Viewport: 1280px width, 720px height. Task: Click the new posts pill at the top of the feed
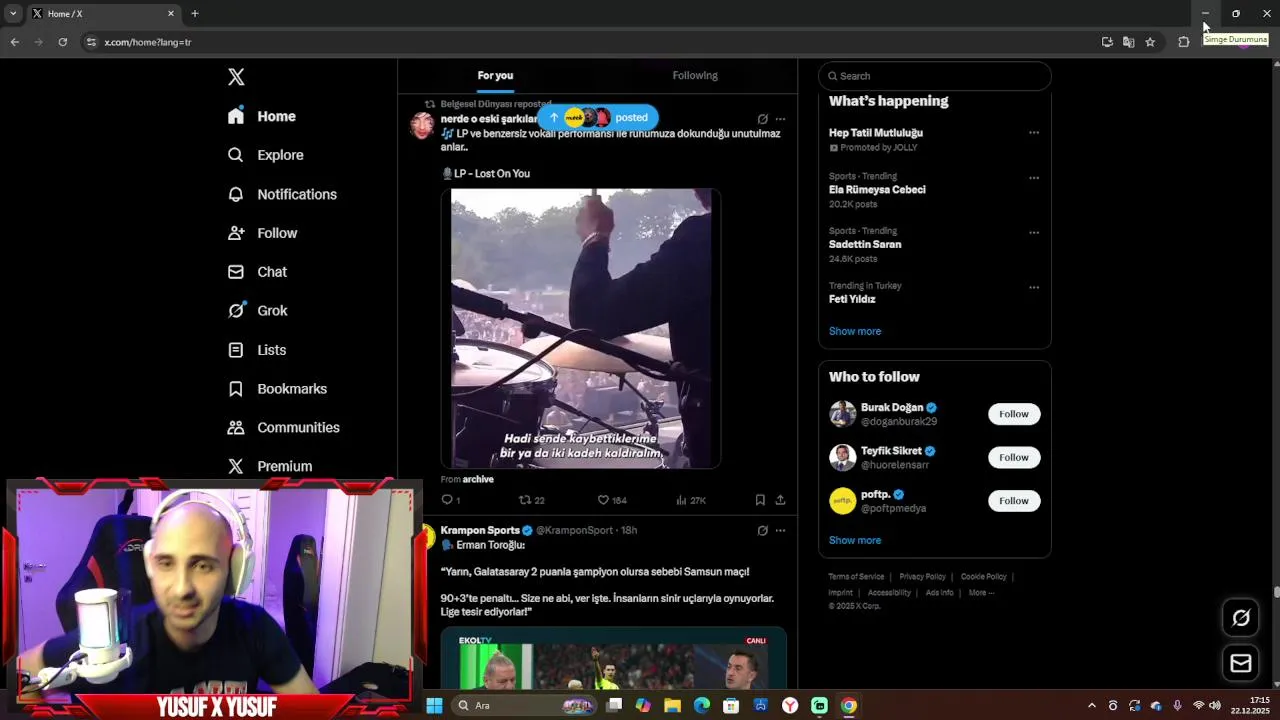pos(598,117)
